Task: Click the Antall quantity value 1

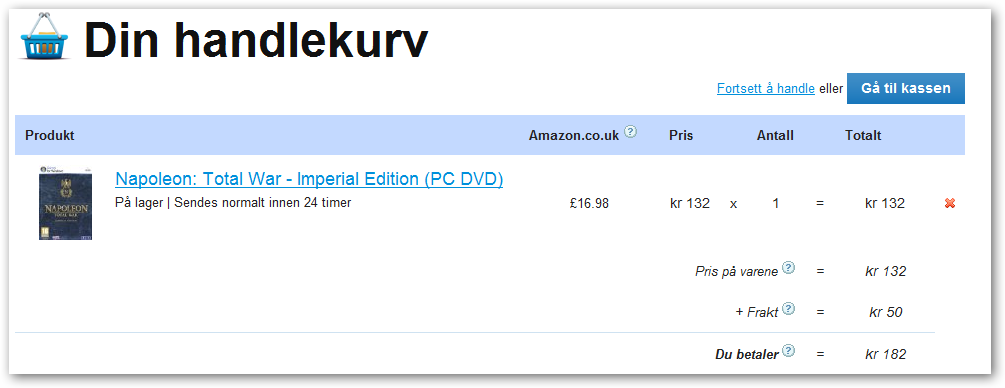Action: tap(776, 204)
